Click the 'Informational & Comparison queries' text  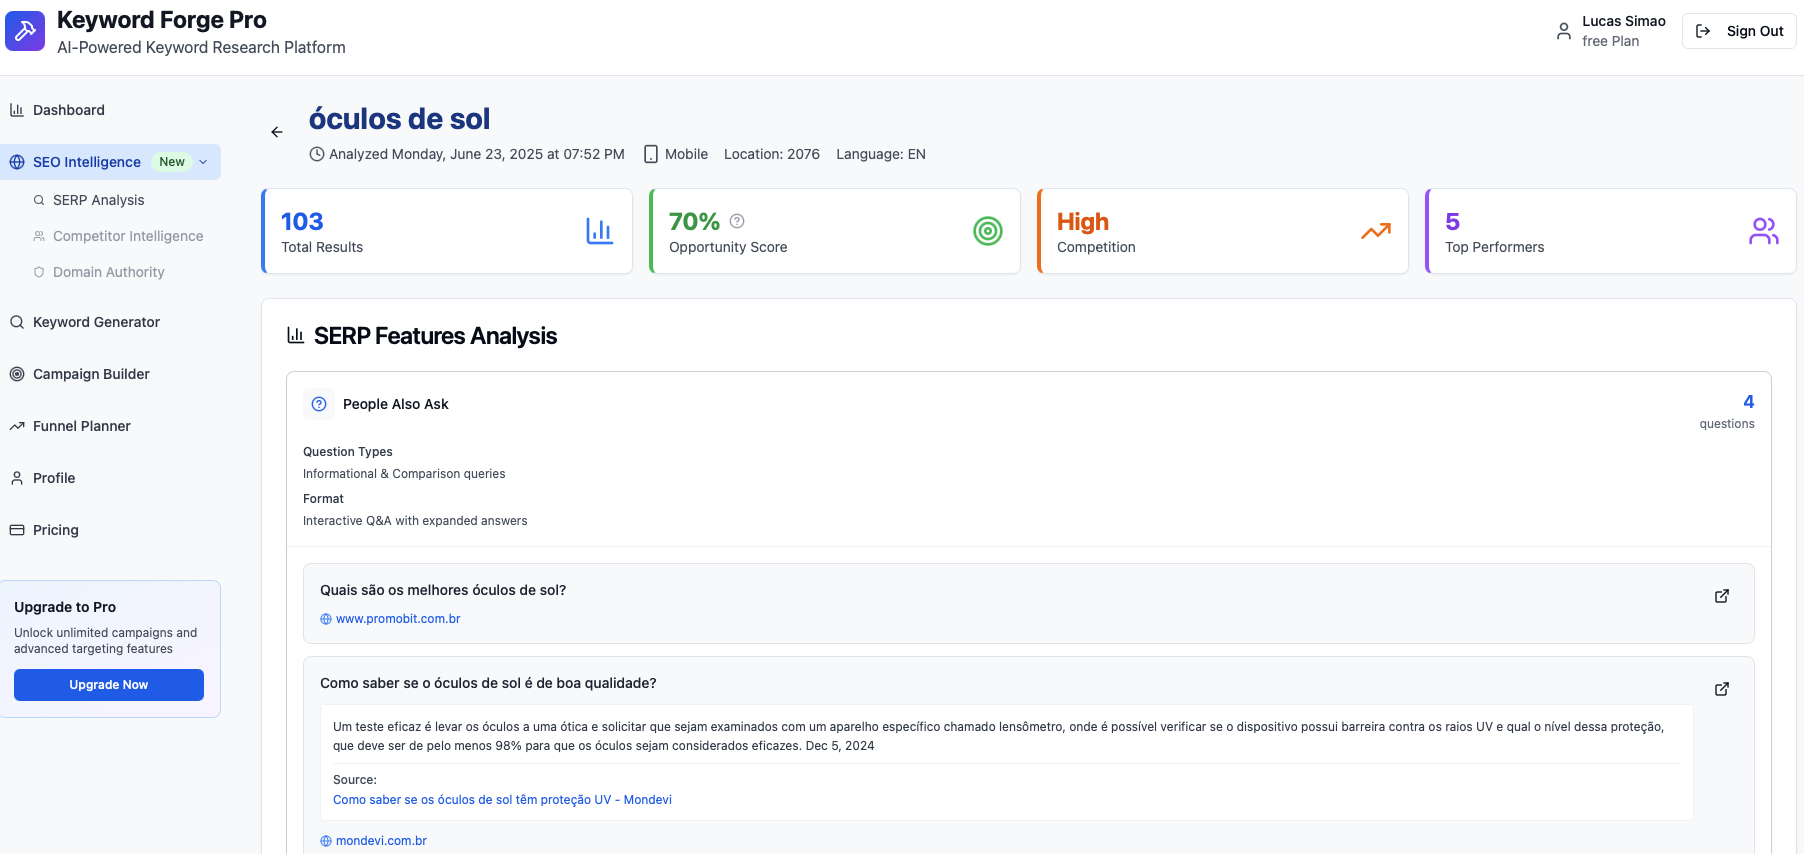(x=404, y=474)
